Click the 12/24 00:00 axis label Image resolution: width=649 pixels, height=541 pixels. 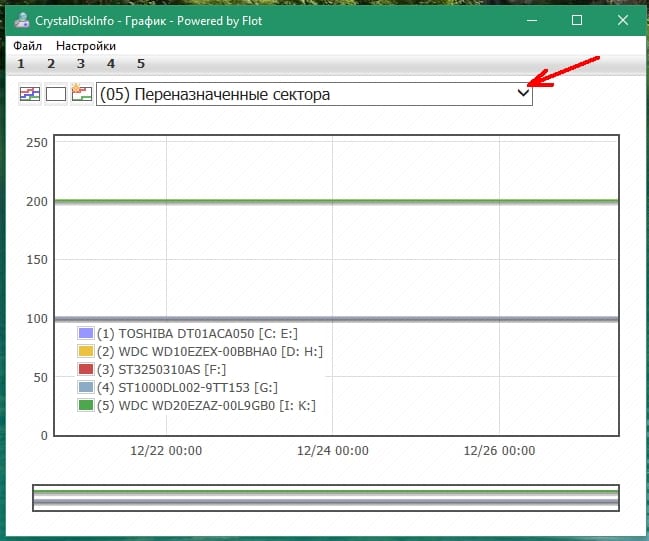[x=333, y=450]
